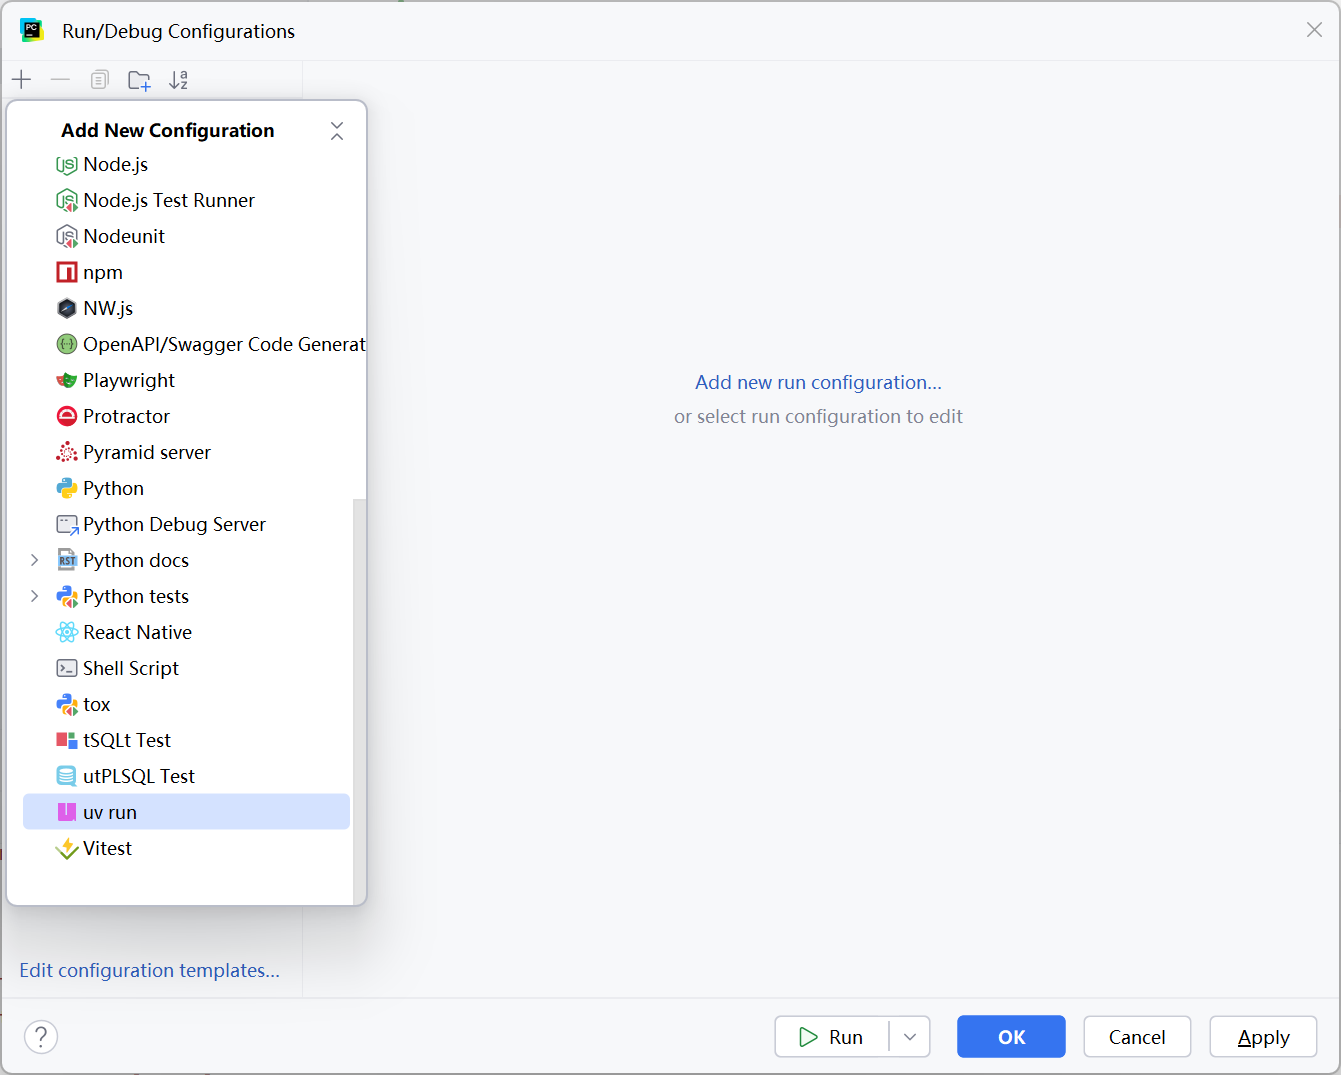This screenshot has width=1341, height=1075.
Task: Choose Python Debug Server entry
Action: tap(174, 524)
